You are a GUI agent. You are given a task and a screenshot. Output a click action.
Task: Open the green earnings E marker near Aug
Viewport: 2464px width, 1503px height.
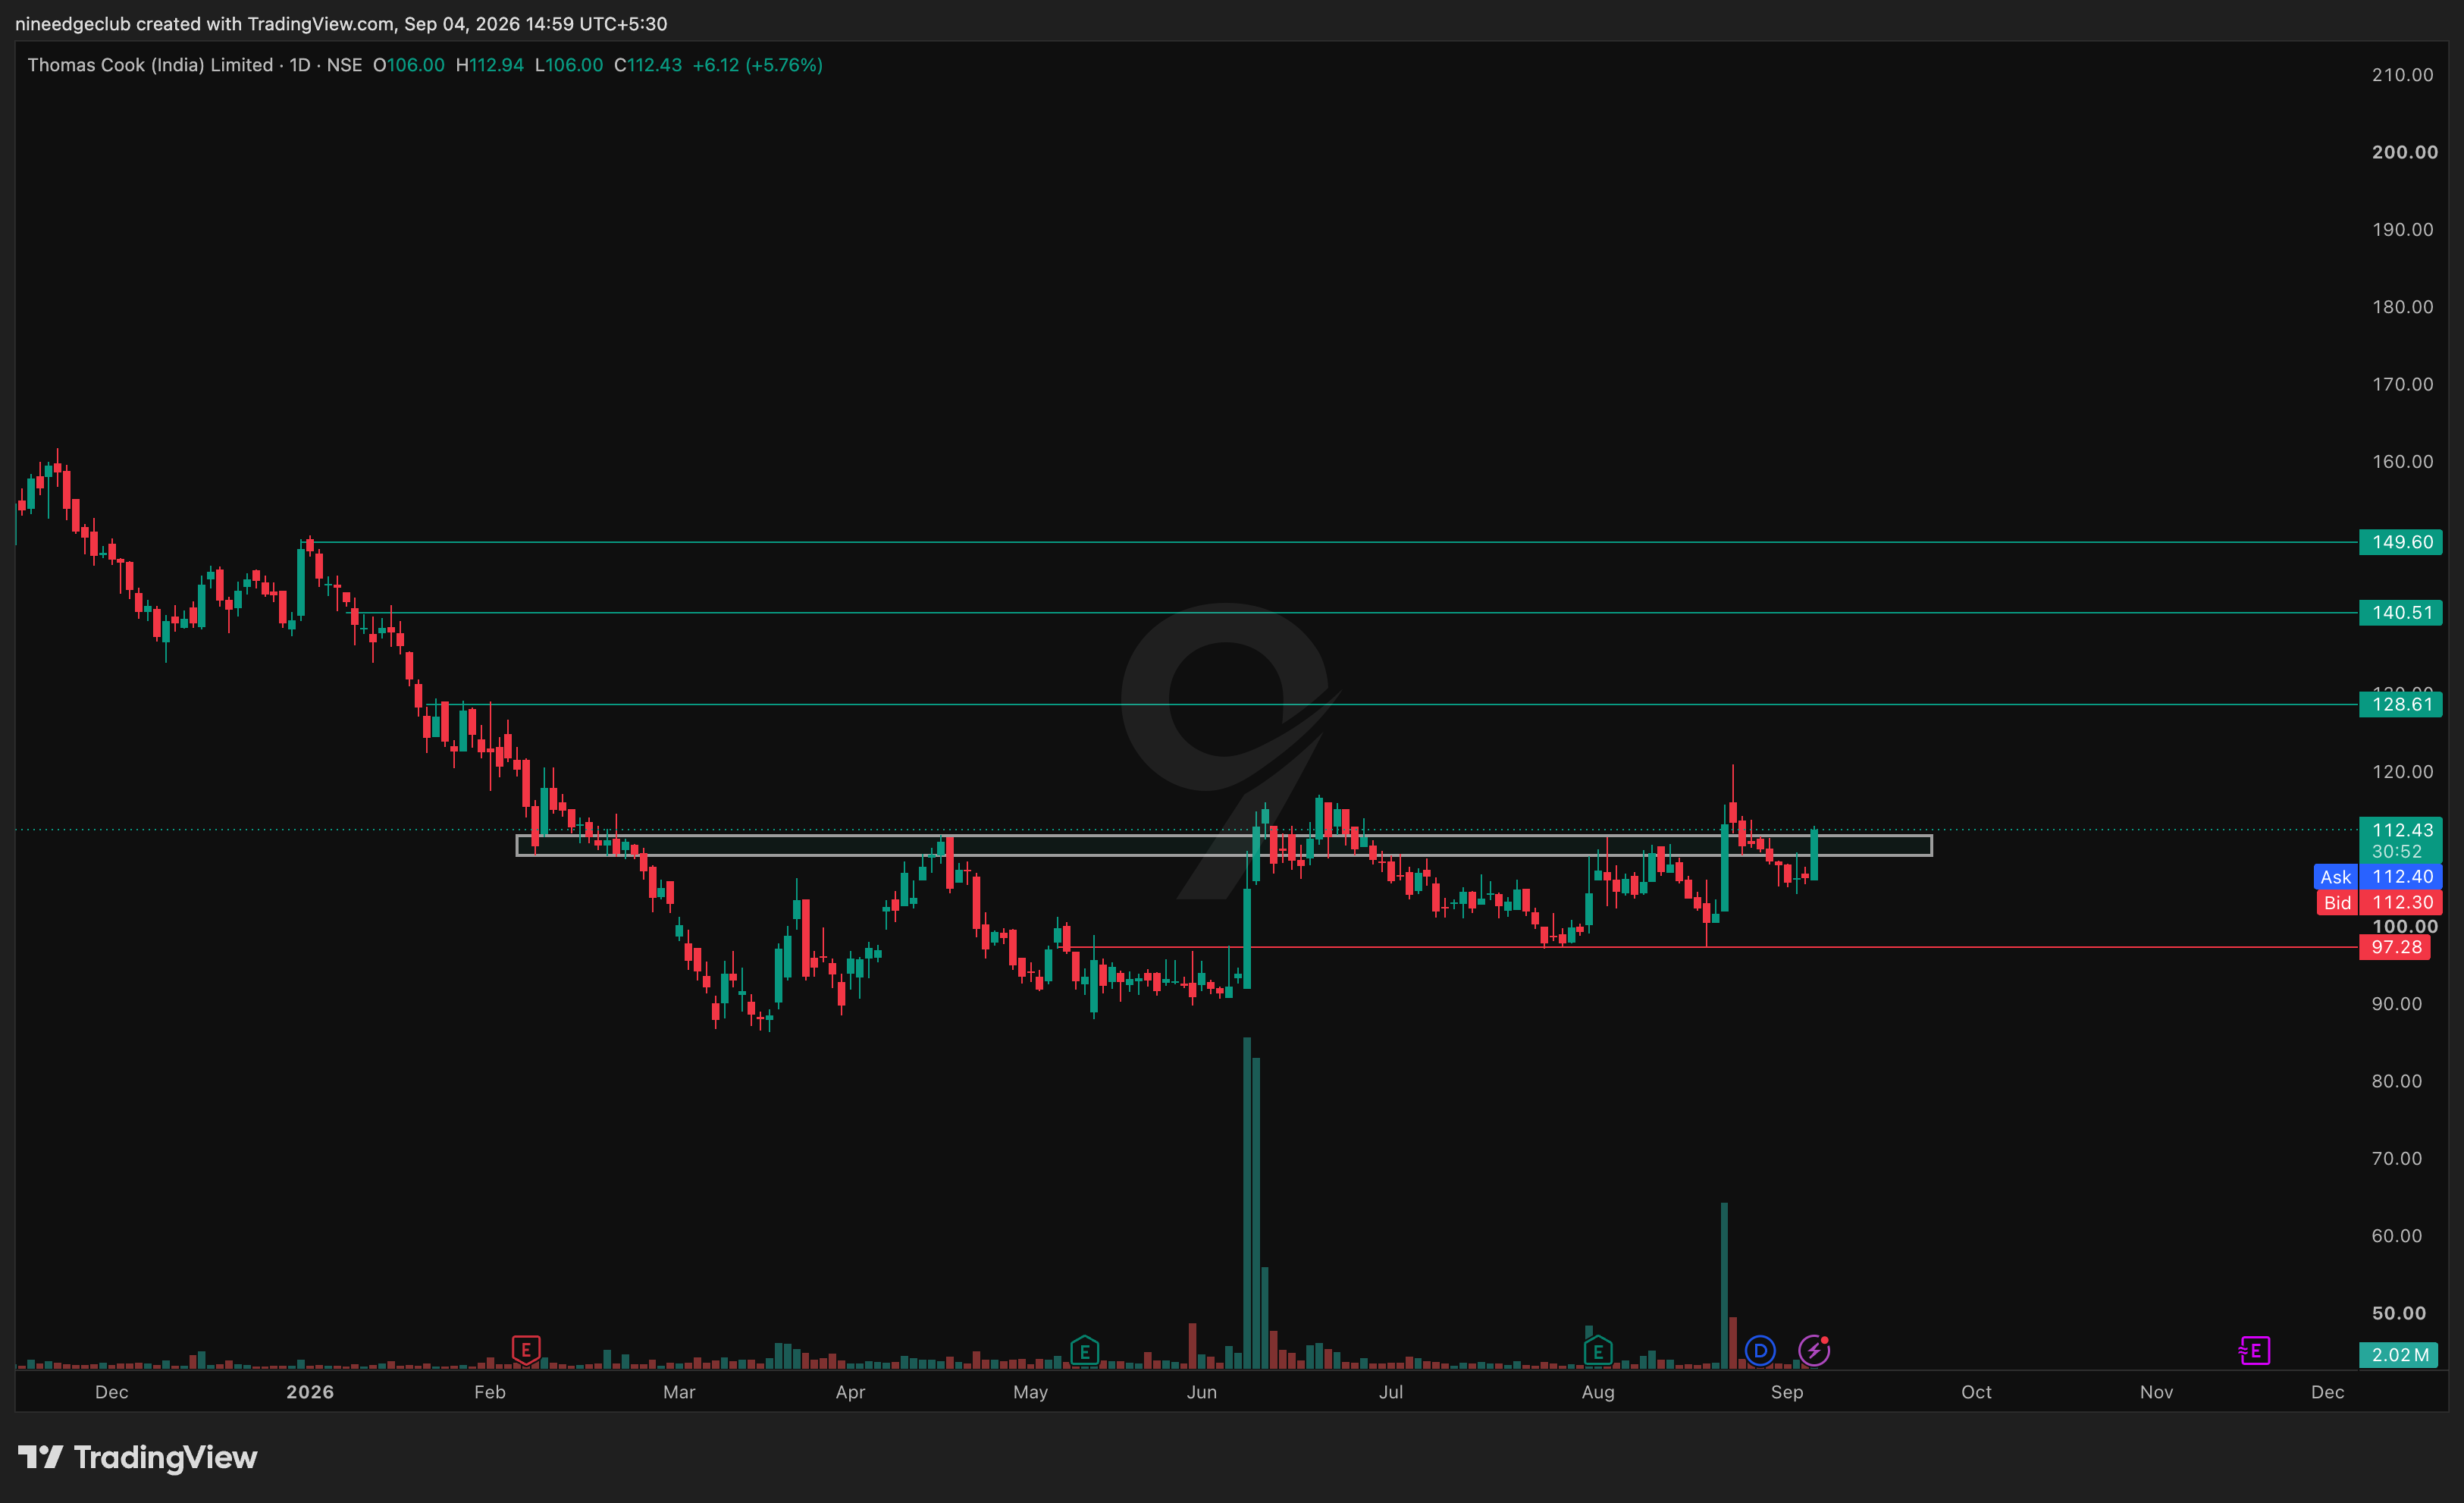(x=1598, y=1351)
